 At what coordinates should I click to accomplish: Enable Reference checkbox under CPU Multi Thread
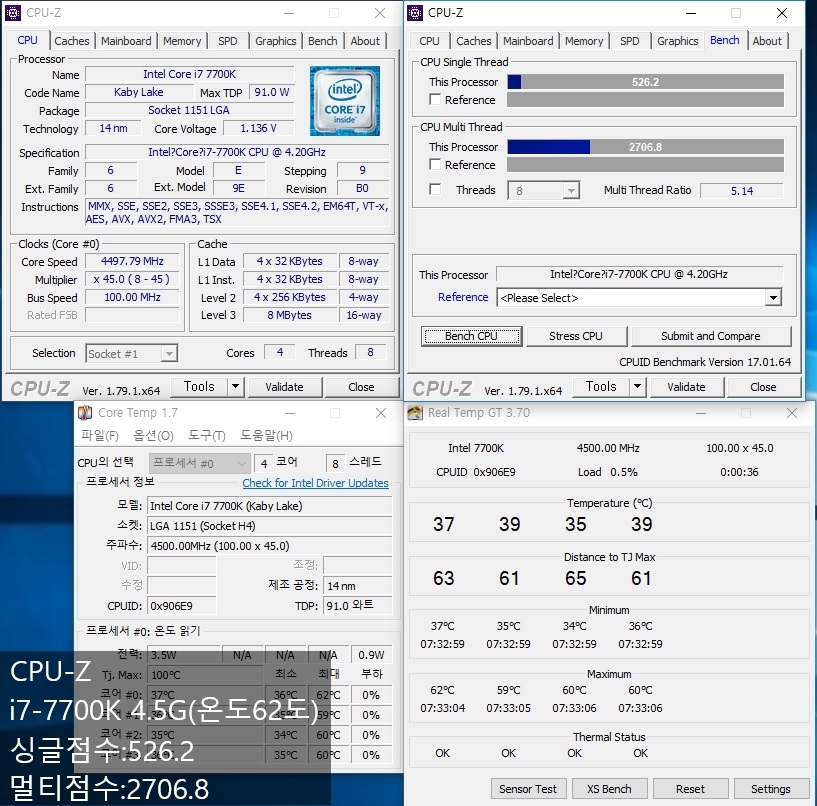coord(435,164)
